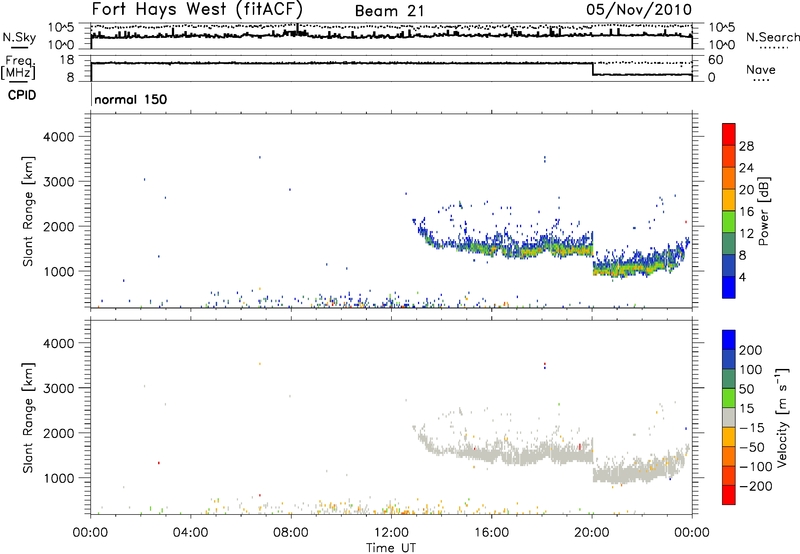Click the 'N.Search' legend label
The width and height of the screenshot is (800, 554).
(772, 37)
